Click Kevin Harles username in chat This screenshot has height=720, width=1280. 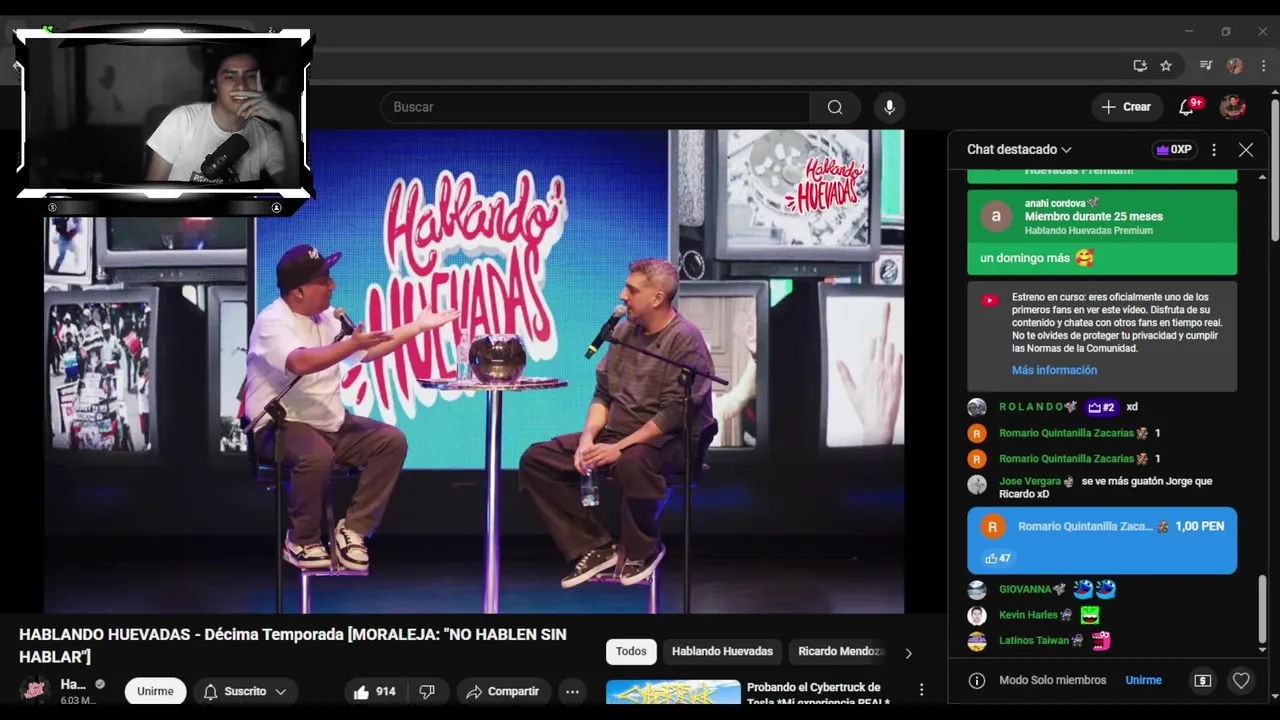point(1028,615)
